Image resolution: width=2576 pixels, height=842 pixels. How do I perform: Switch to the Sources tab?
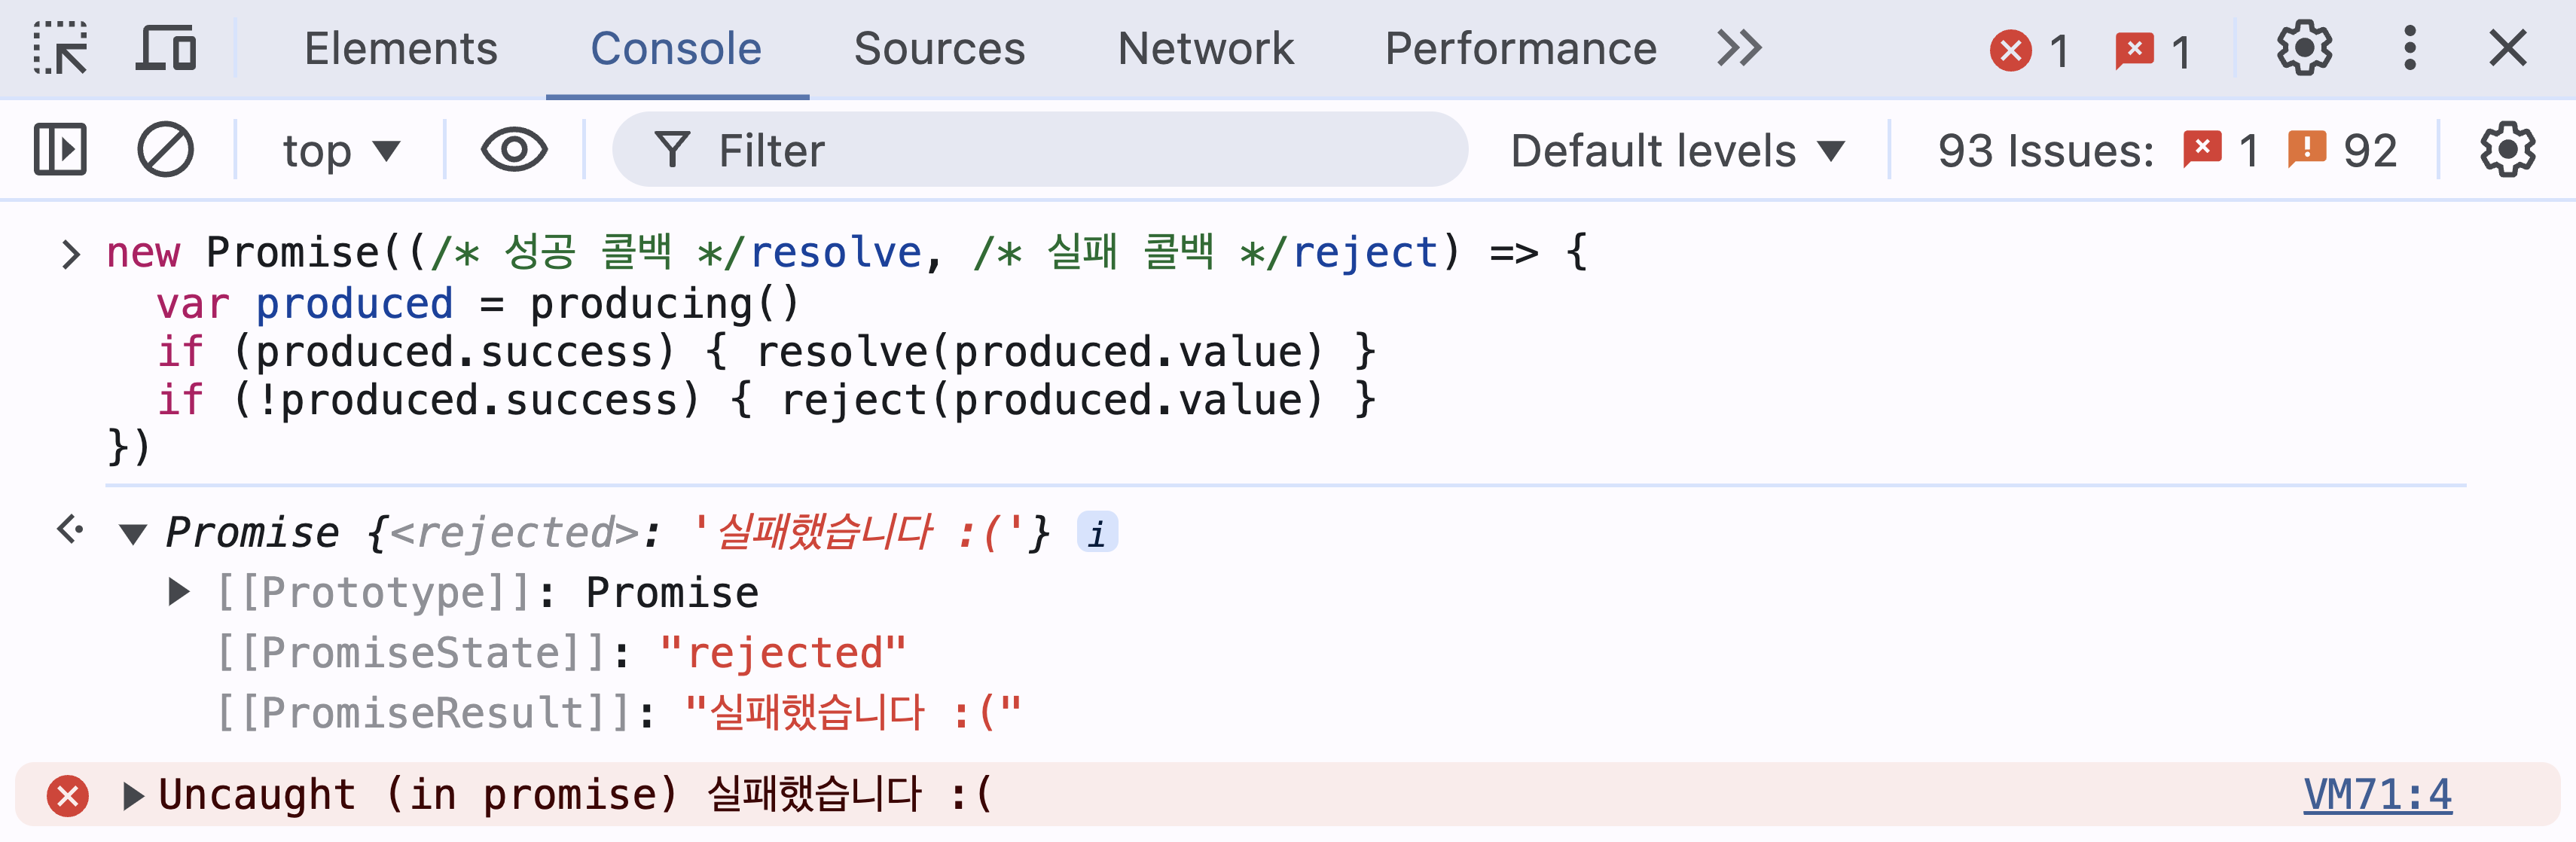pyautogui.click(x=939, y=48)
